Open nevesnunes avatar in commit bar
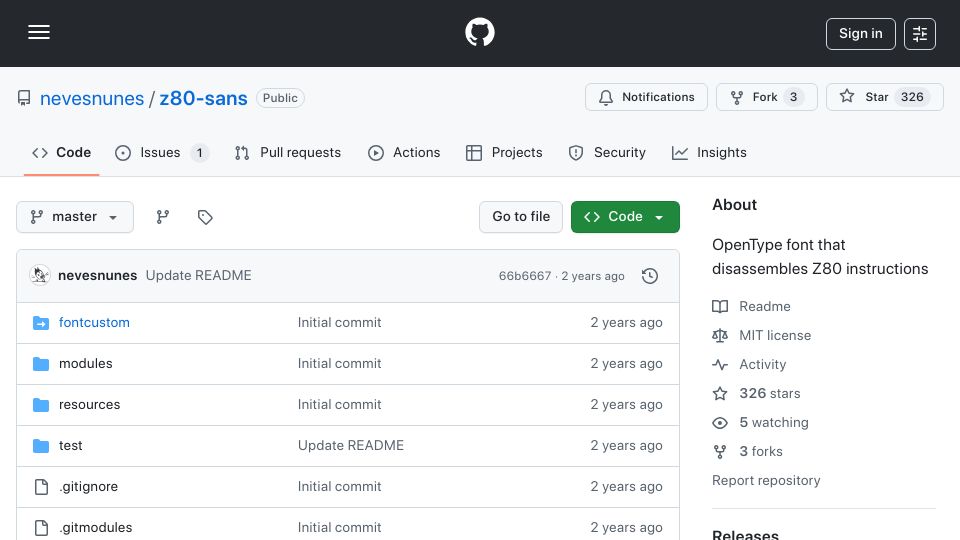Image resolution: width=960 pixels, height=540 pixels. [x=40, y=276]
